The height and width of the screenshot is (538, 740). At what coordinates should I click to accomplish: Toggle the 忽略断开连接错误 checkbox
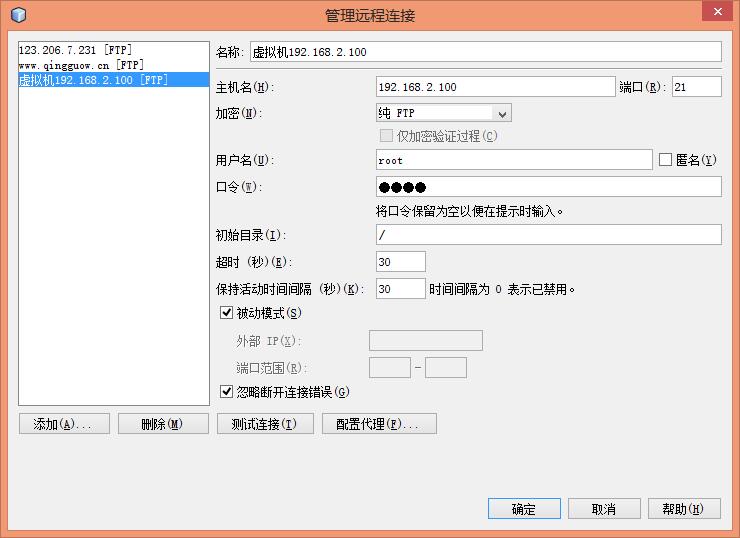(227, 391)
